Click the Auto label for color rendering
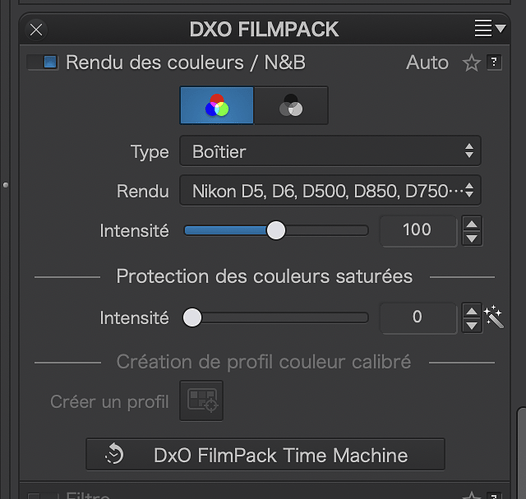 tap(427, 63)
